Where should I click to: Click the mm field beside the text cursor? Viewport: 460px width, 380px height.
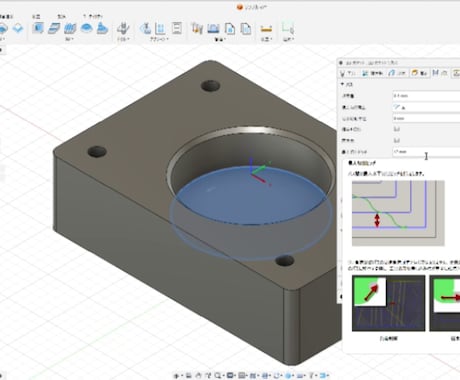(x=426, y=152)
